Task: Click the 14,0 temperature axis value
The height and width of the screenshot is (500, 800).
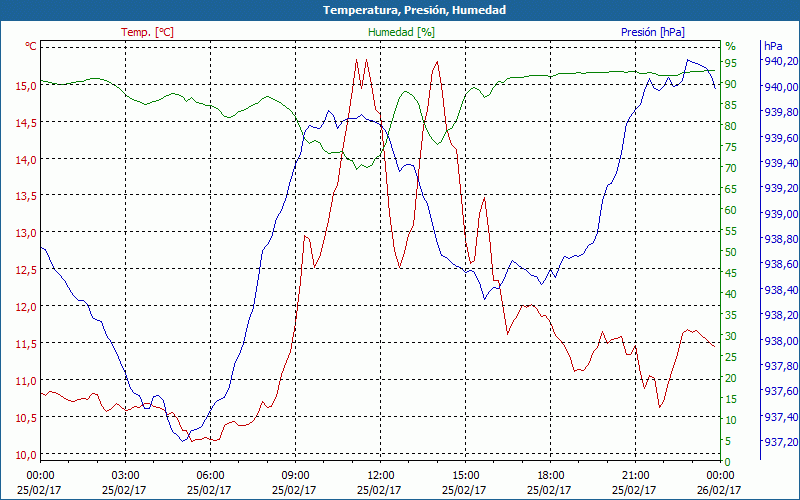Action: pyautogui.click(x=26, y=160)
